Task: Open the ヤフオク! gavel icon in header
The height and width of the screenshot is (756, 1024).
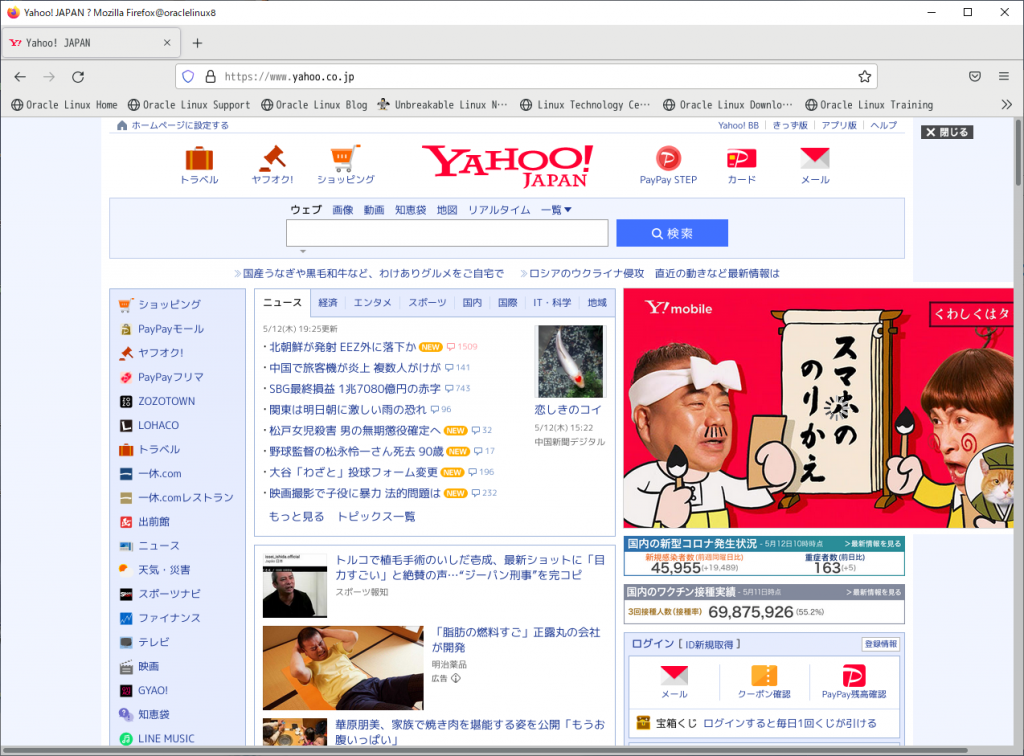Action: pos(272,158)
